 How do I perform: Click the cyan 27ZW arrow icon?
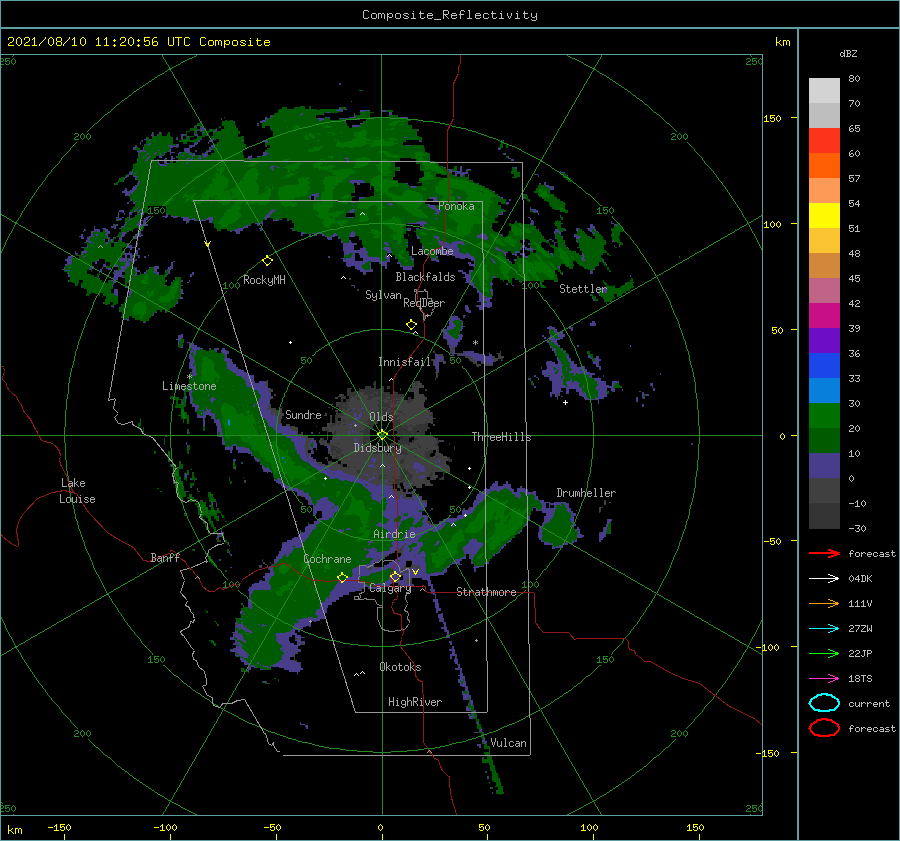(824, 629)
